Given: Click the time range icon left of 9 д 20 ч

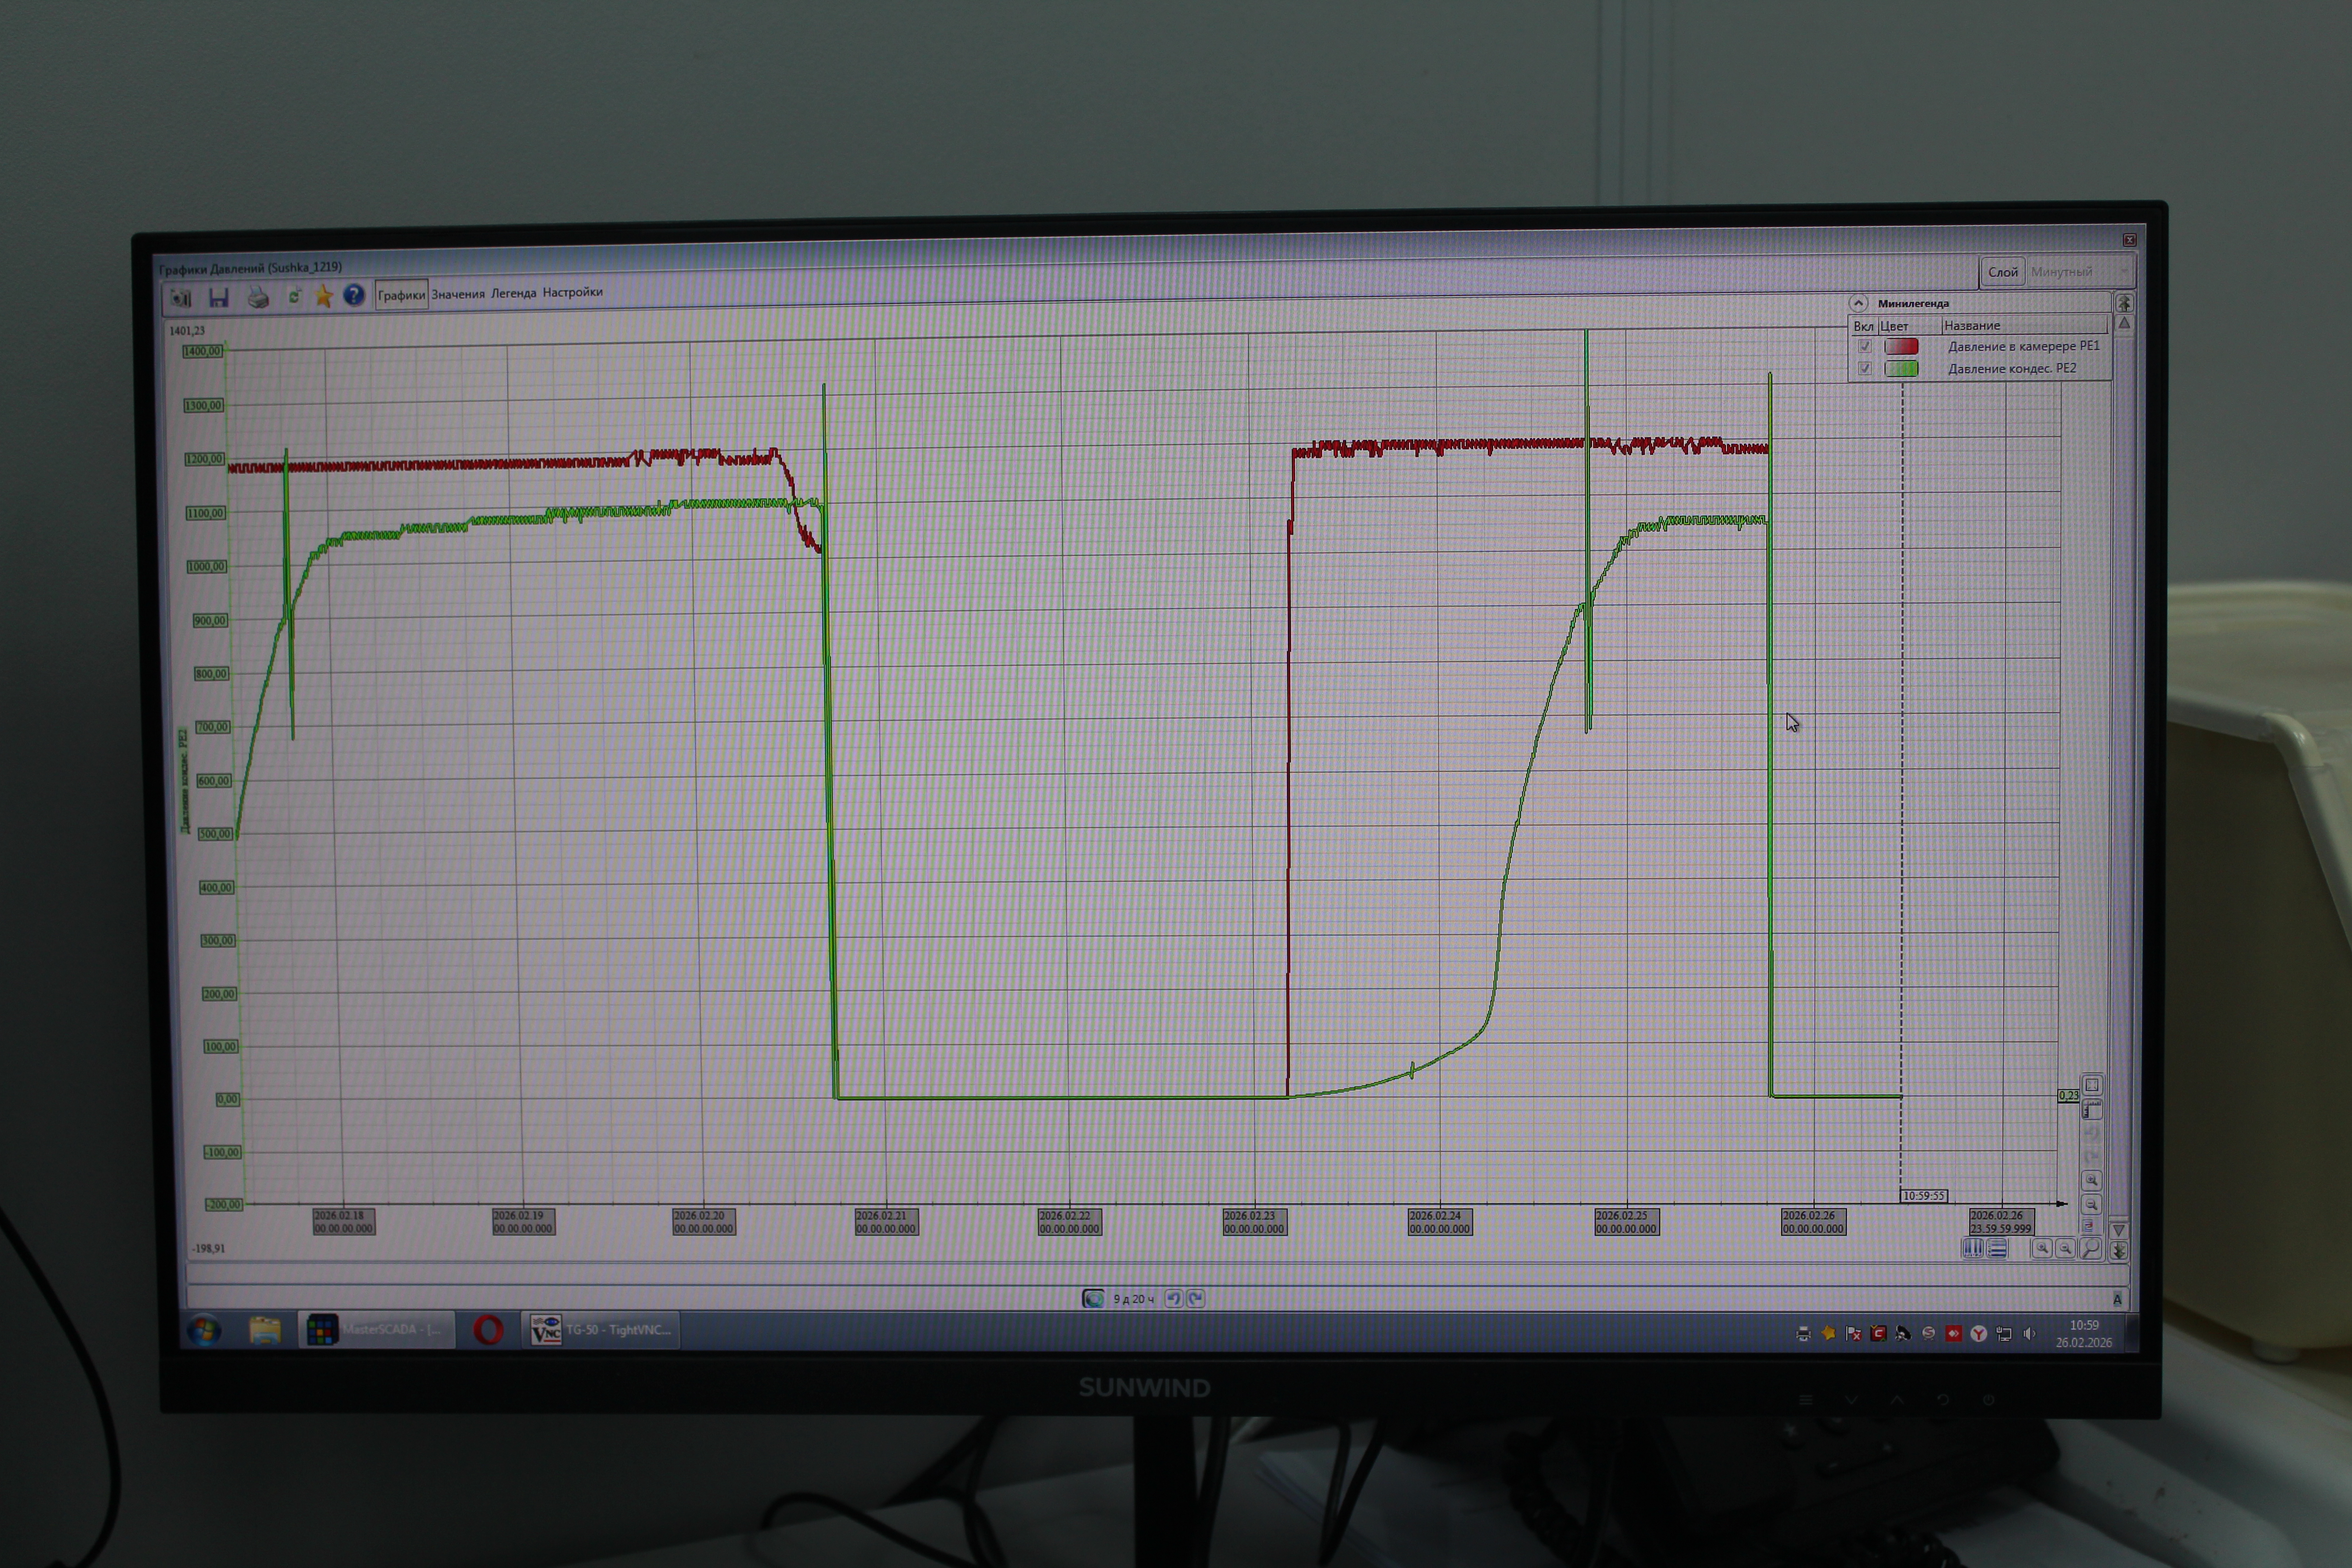Looking at the screenshot, I should (x=1093, y=1299).
